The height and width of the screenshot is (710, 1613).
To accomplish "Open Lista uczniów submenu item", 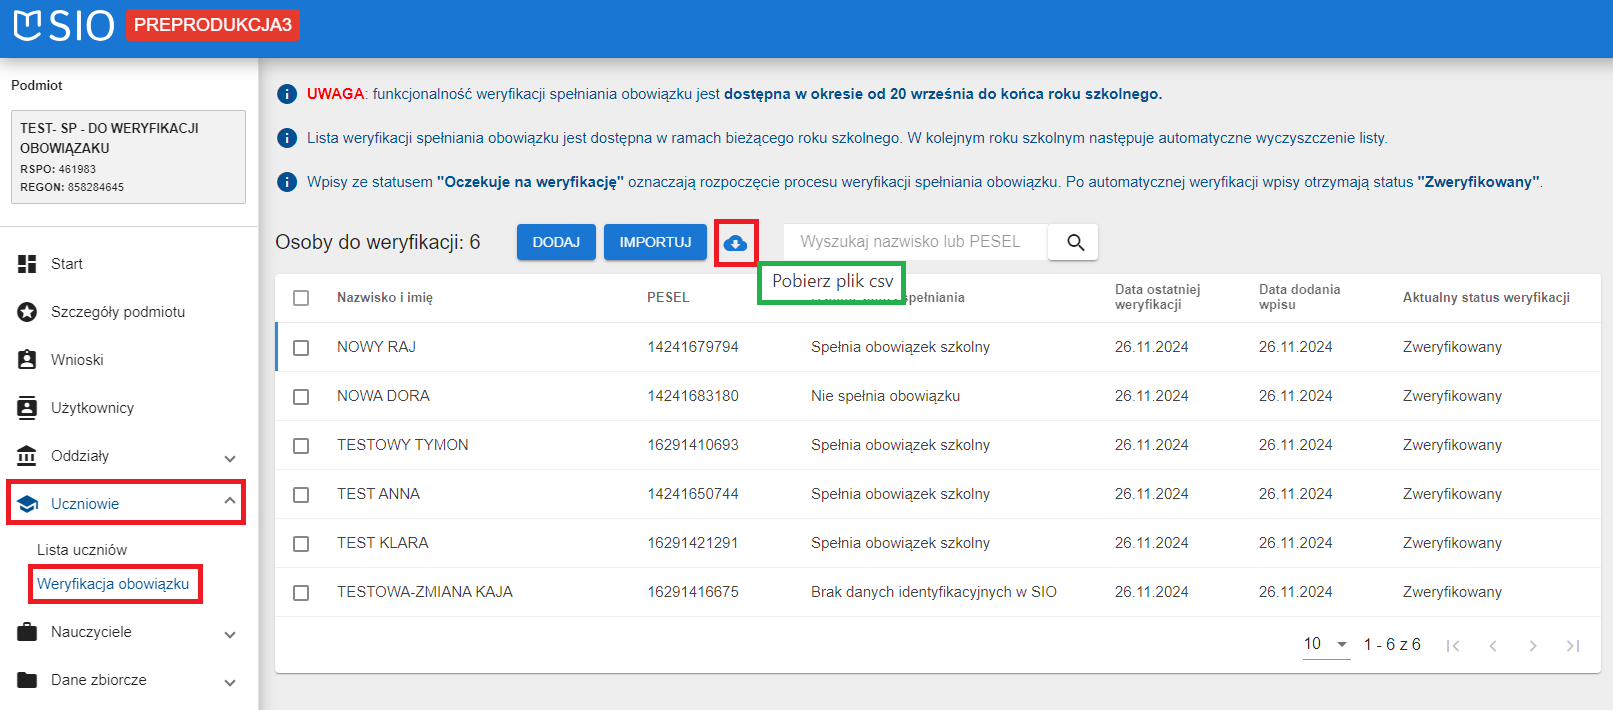I will pyautogui.click(x=82, y=550).
